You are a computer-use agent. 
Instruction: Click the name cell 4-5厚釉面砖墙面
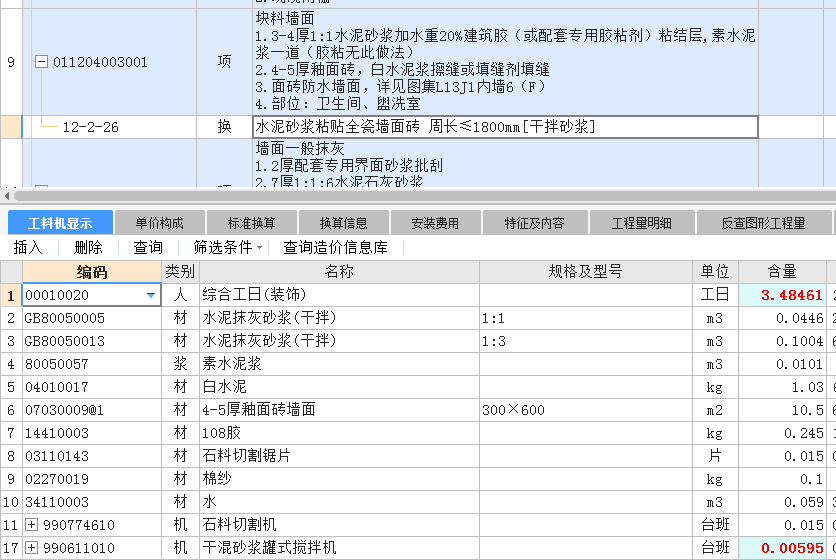click(x=339, y=410)
